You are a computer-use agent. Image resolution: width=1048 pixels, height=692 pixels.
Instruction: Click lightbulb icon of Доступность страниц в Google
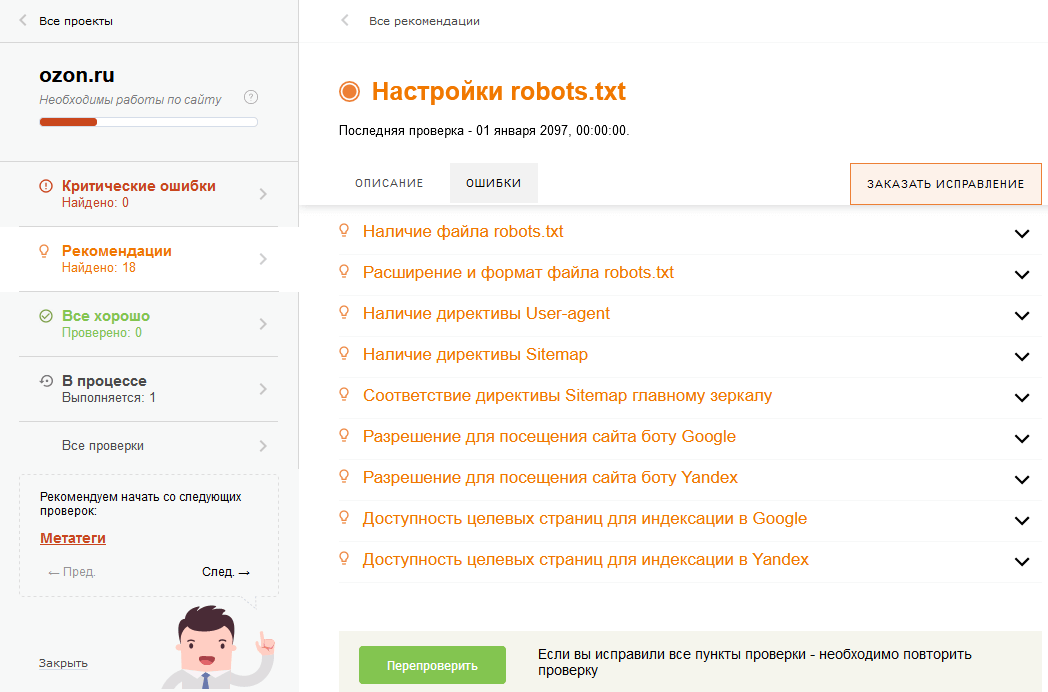pos(344,517)
